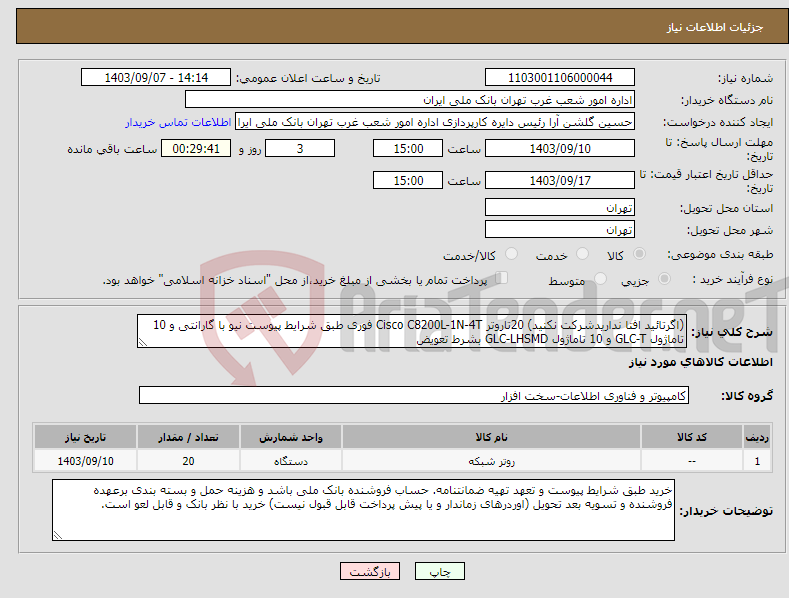Click the روتر شبکه item name cell
Screen dimensions: 789x598
pos(491,461)
